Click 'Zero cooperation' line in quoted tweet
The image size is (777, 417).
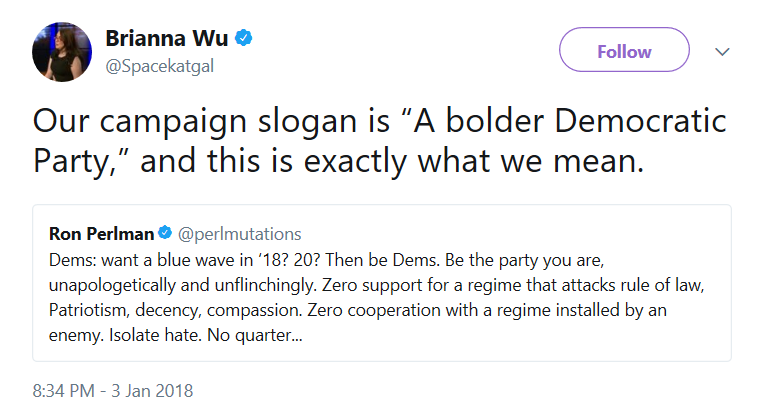[358, 310]
